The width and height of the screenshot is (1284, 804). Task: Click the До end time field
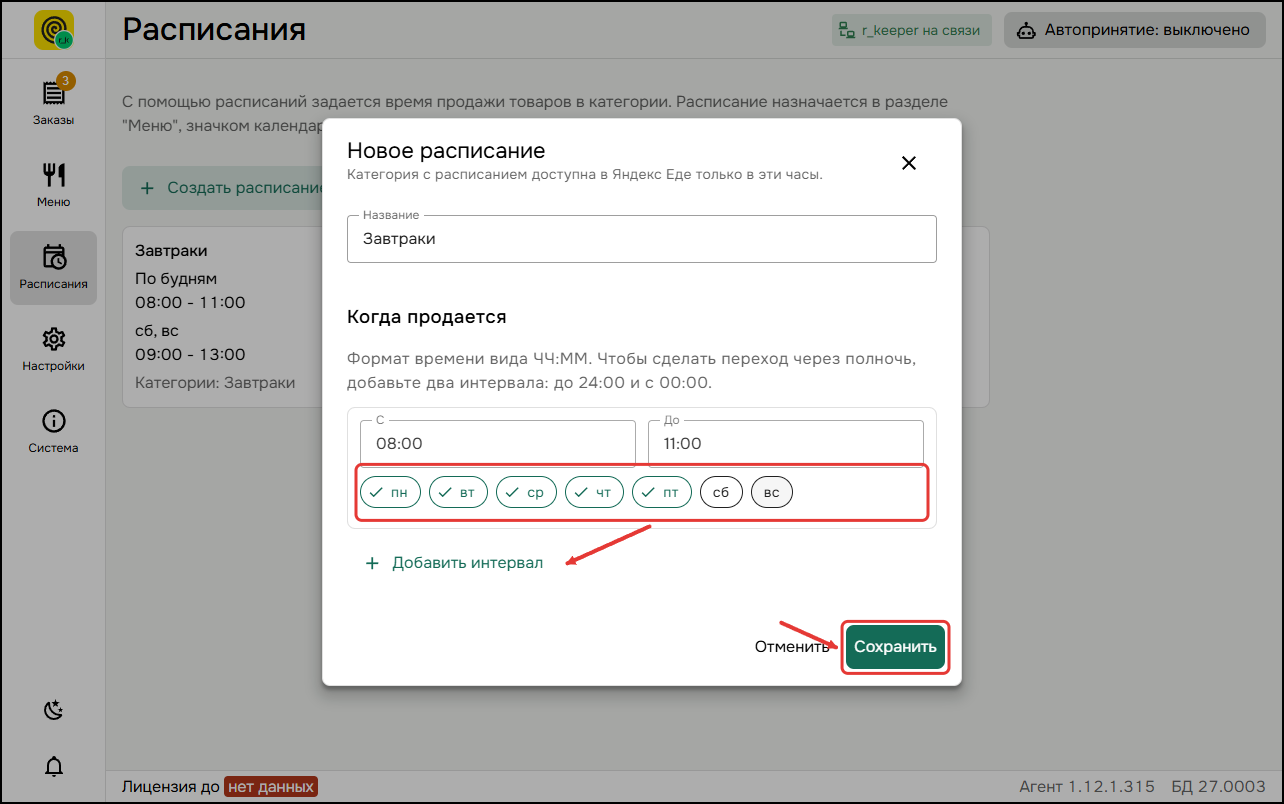(x=786, y=443)
